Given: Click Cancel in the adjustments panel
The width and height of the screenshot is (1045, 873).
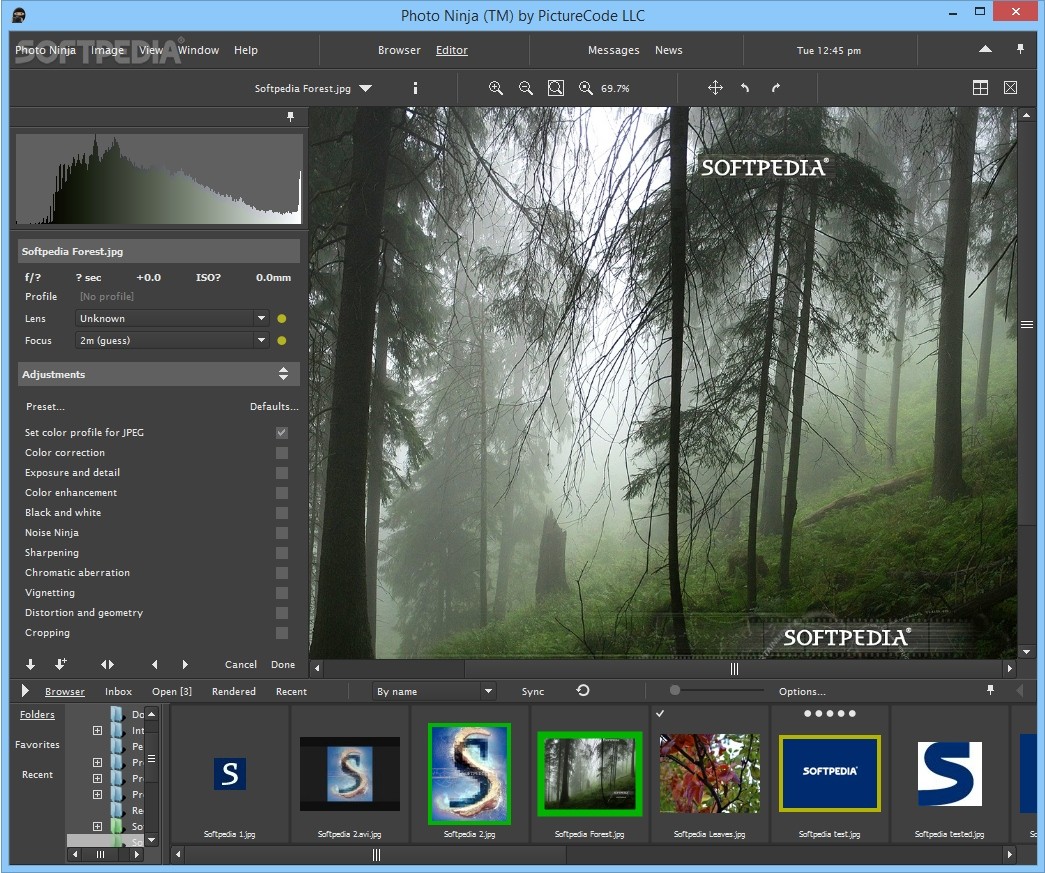Looking at the screenshot, I should point(241,664).
